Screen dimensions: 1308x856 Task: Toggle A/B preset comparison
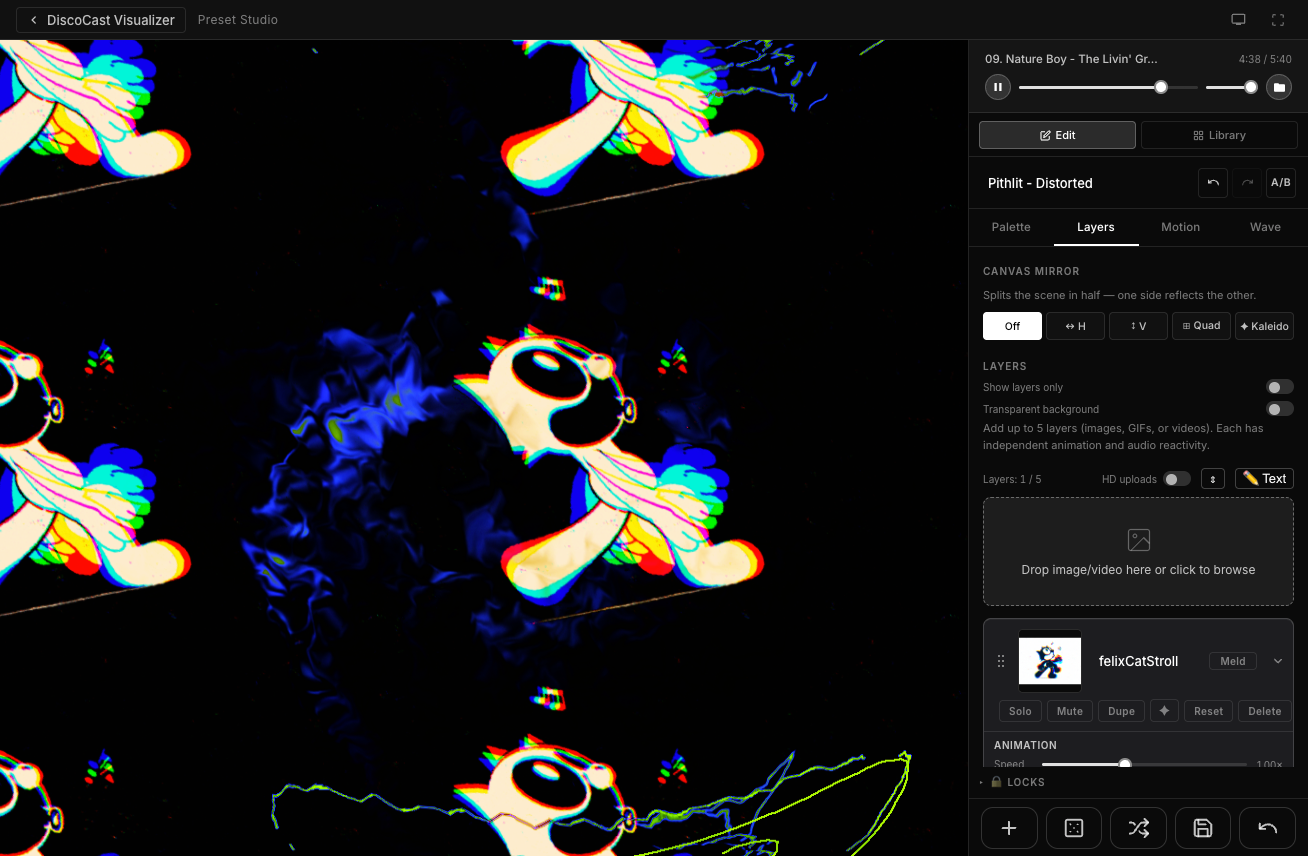click(1280, 183)
